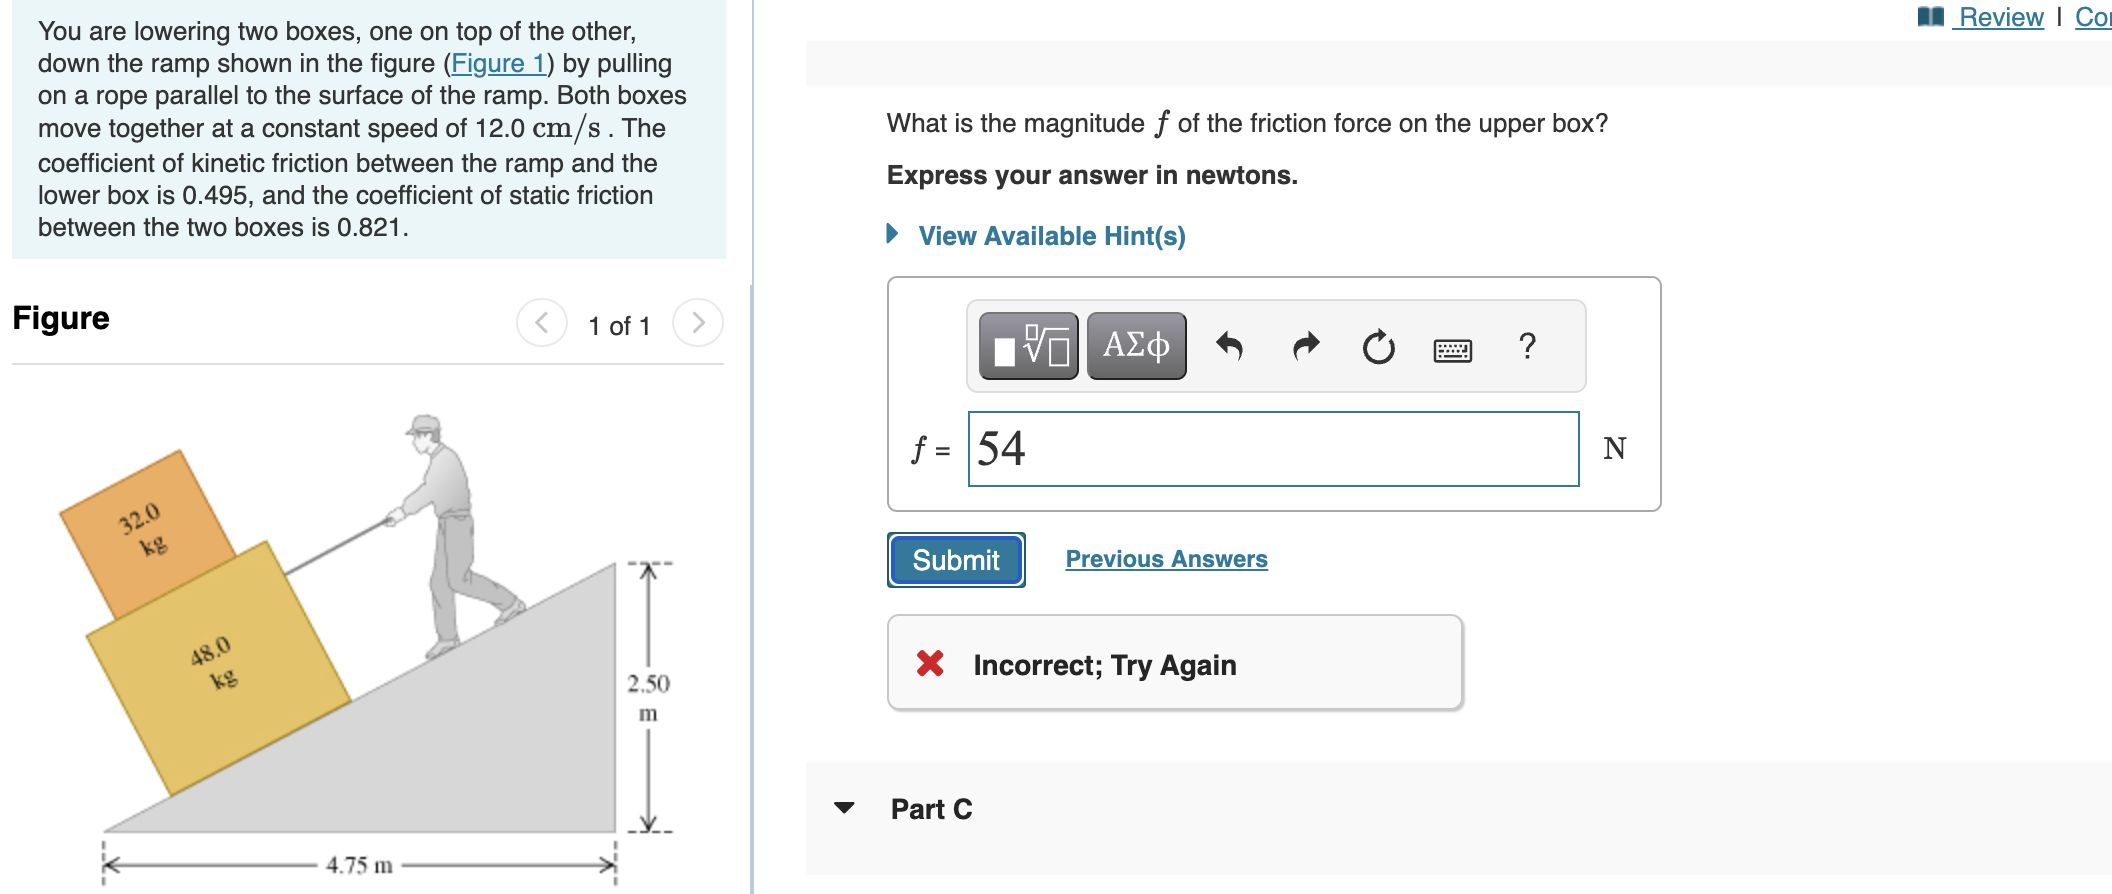Viewport: 2112px width, 894px height.
Task: Click the help question mark icon
Action: click(x=1526, y=347)
